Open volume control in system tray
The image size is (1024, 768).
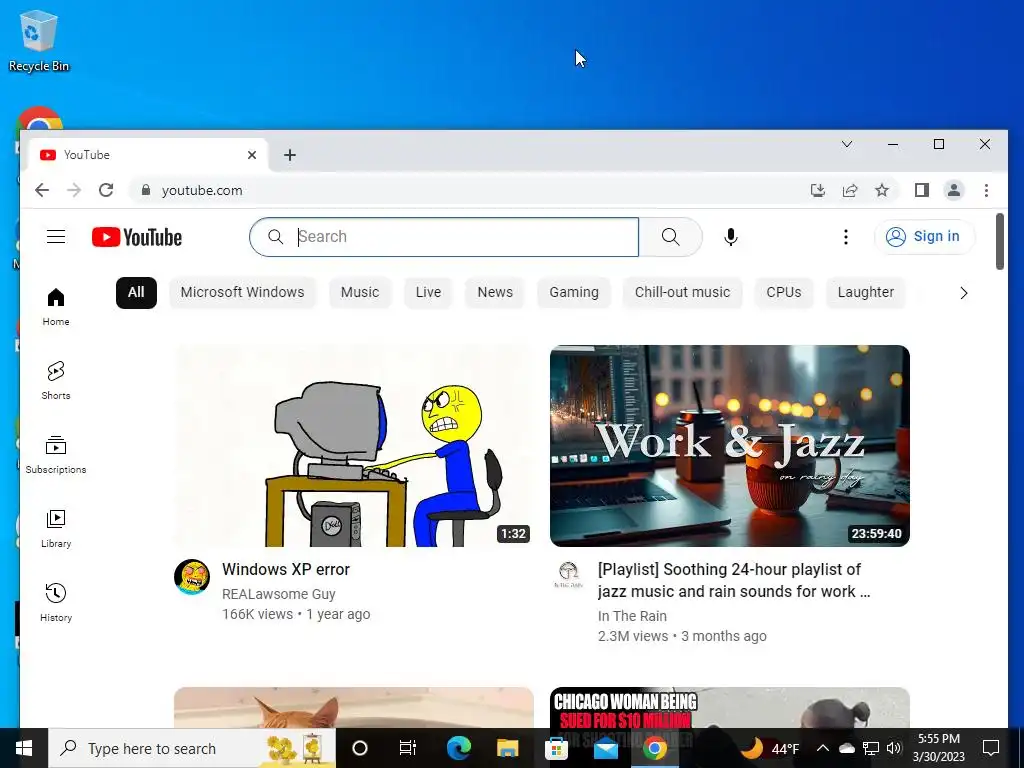[894, 748]
